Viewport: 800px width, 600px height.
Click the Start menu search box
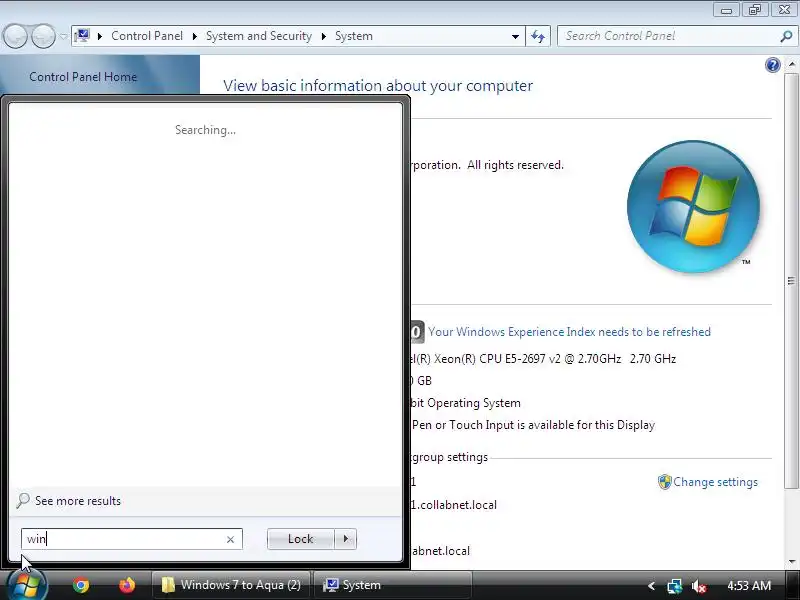(132, 539)
